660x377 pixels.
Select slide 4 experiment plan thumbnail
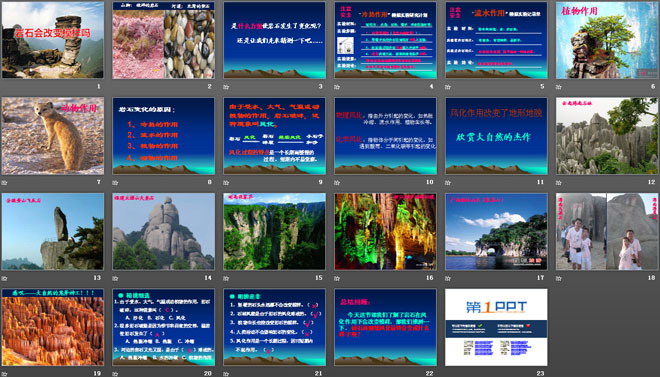click(x=386, y=40)
